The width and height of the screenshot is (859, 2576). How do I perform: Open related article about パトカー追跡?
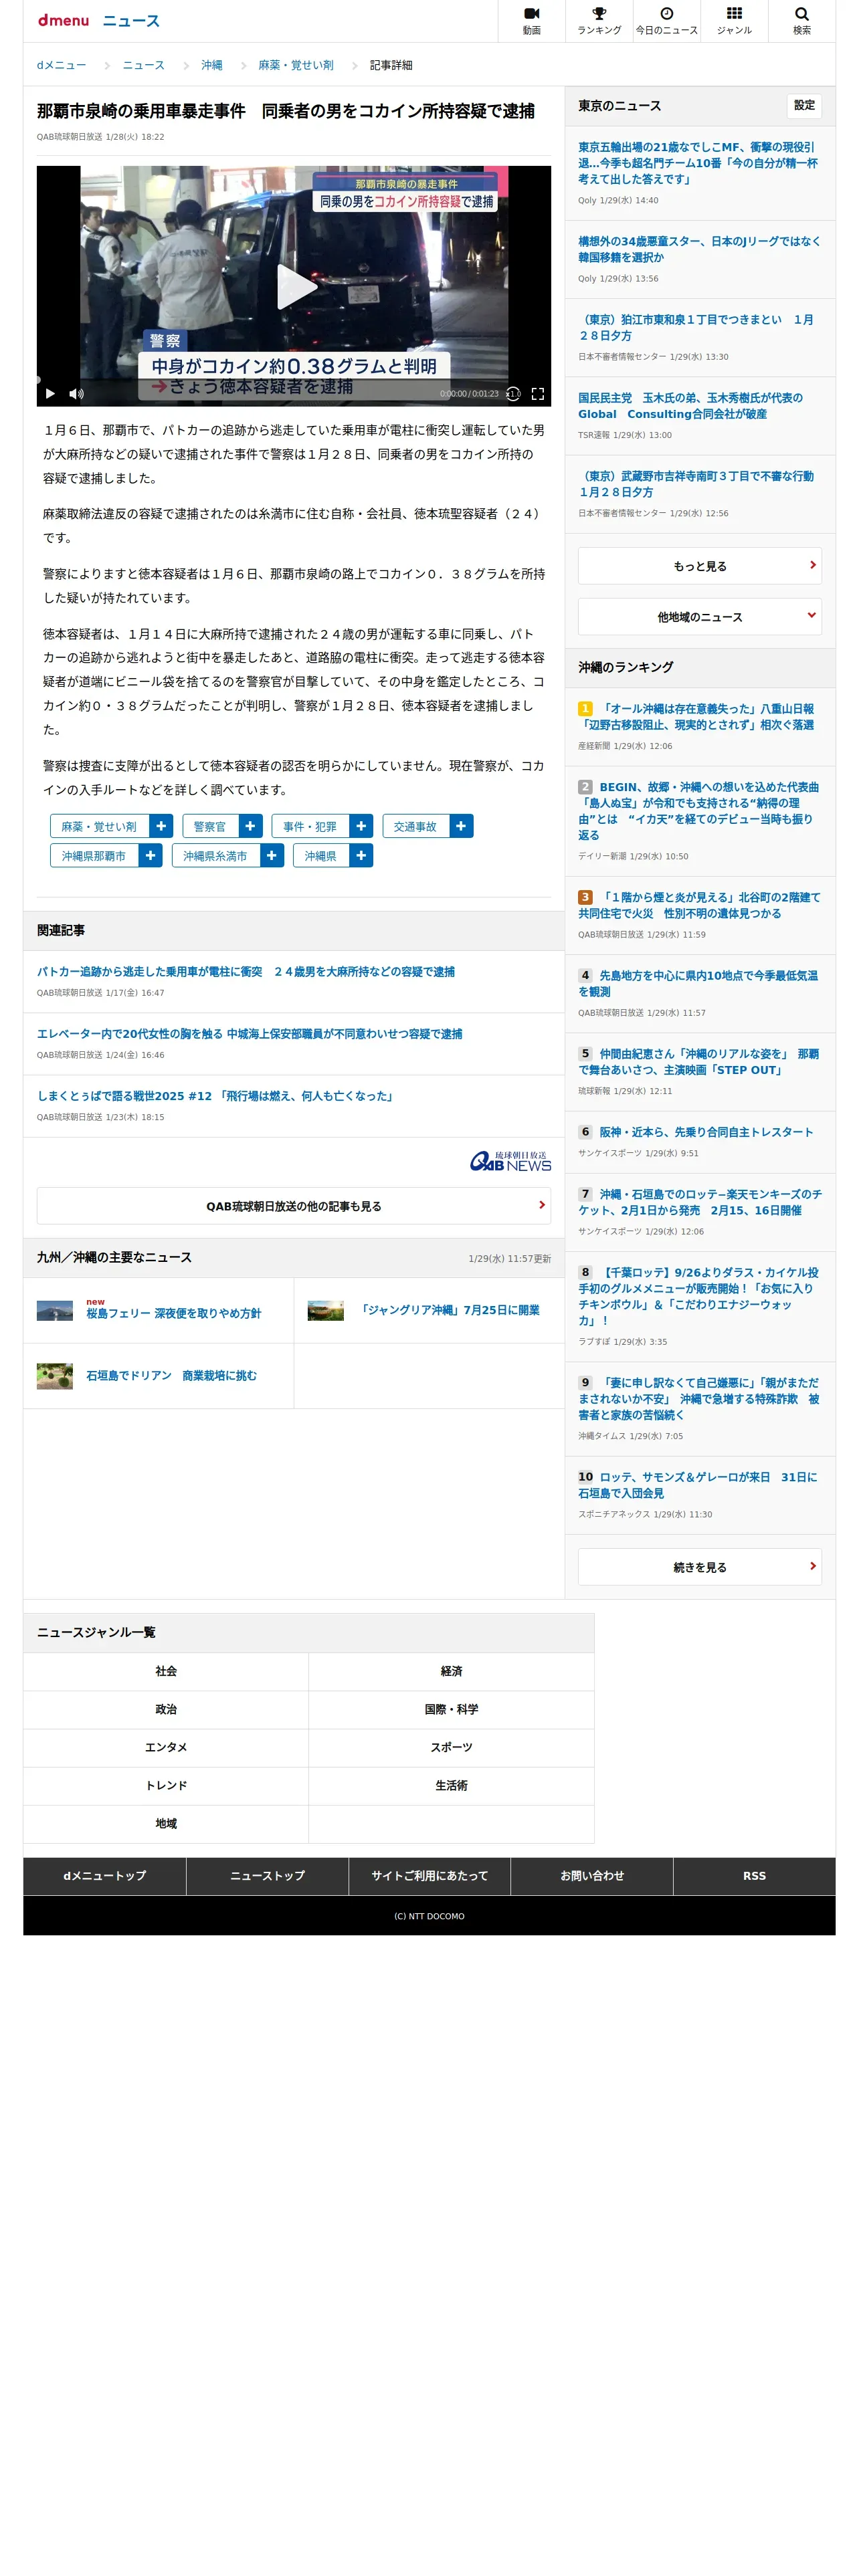246,972
